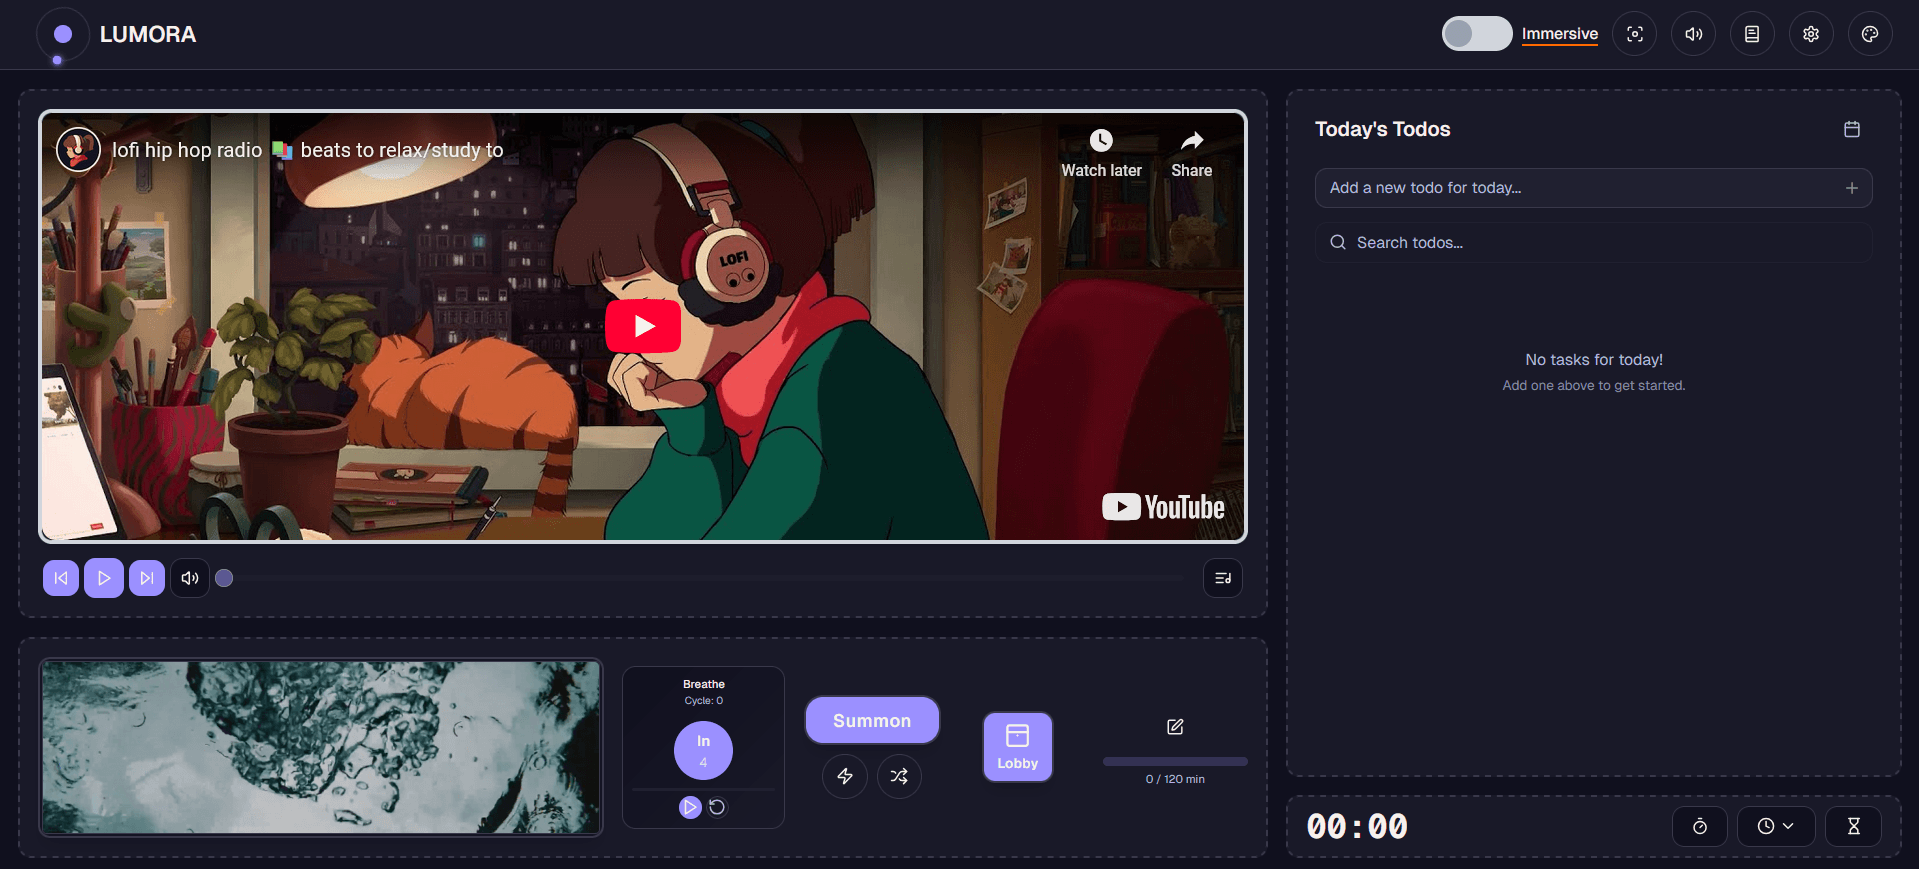1919x869 pixels.
Task: Open the focus frame icon in header
Action: pyautogui.click(x=1635, y=34)
